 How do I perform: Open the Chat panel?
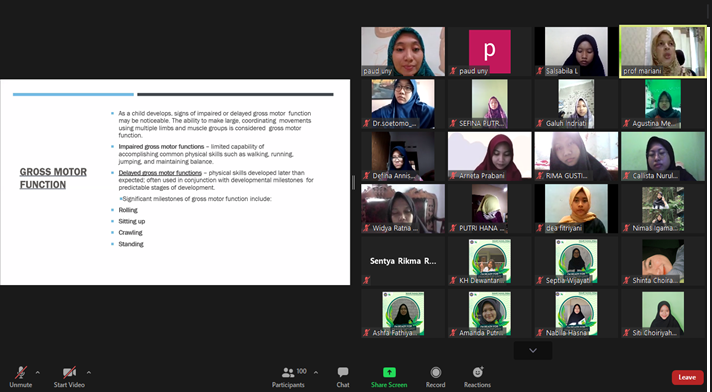343,377
